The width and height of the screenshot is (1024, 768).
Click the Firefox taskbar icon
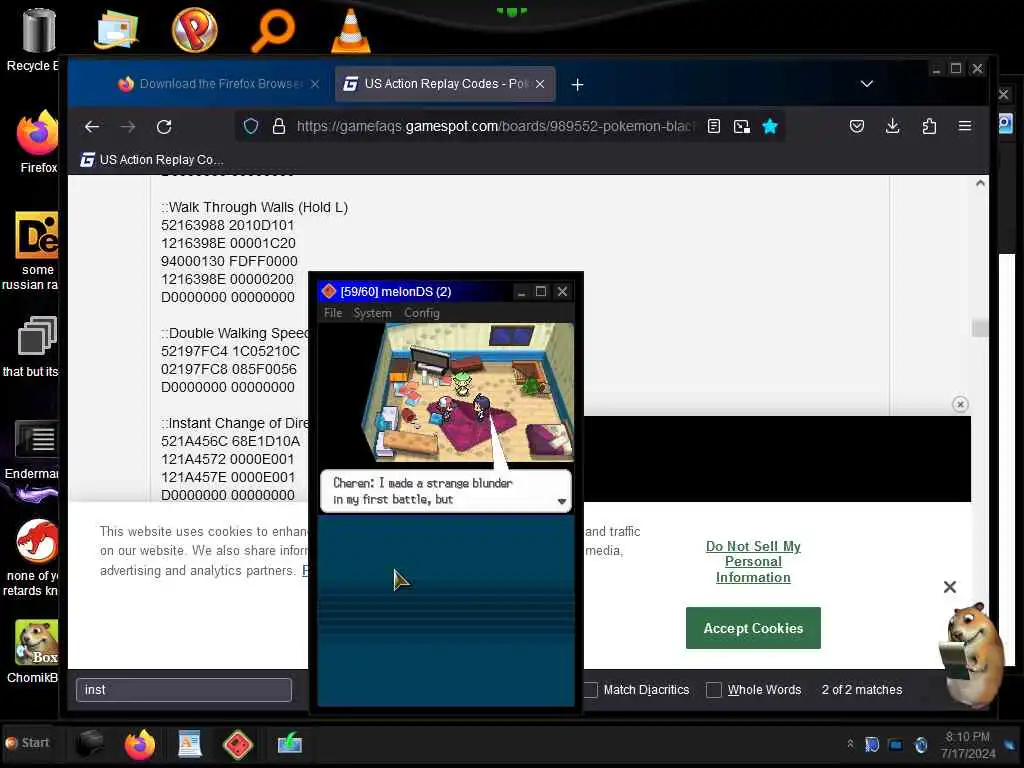(x=140, y=744)
